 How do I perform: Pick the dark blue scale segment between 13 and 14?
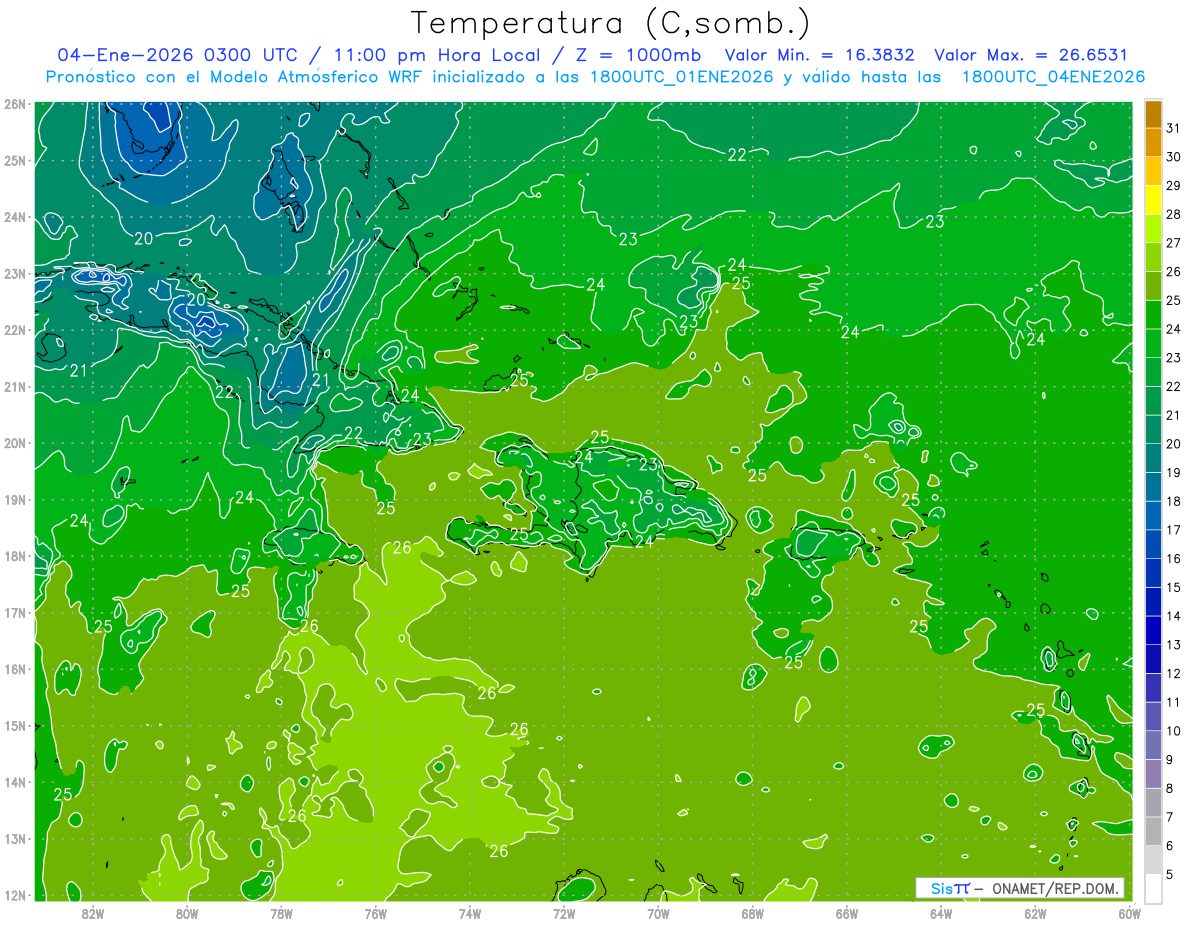pos(1153,630)
